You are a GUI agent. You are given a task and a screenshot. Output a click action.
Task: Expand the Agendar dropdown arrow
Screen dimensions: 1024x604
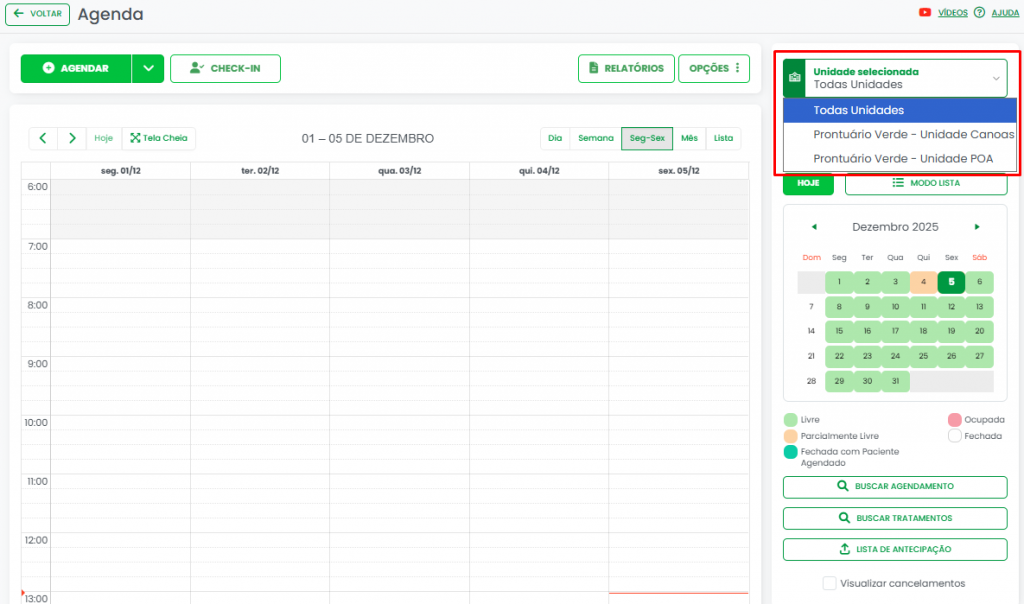click(x=148, y=68)
